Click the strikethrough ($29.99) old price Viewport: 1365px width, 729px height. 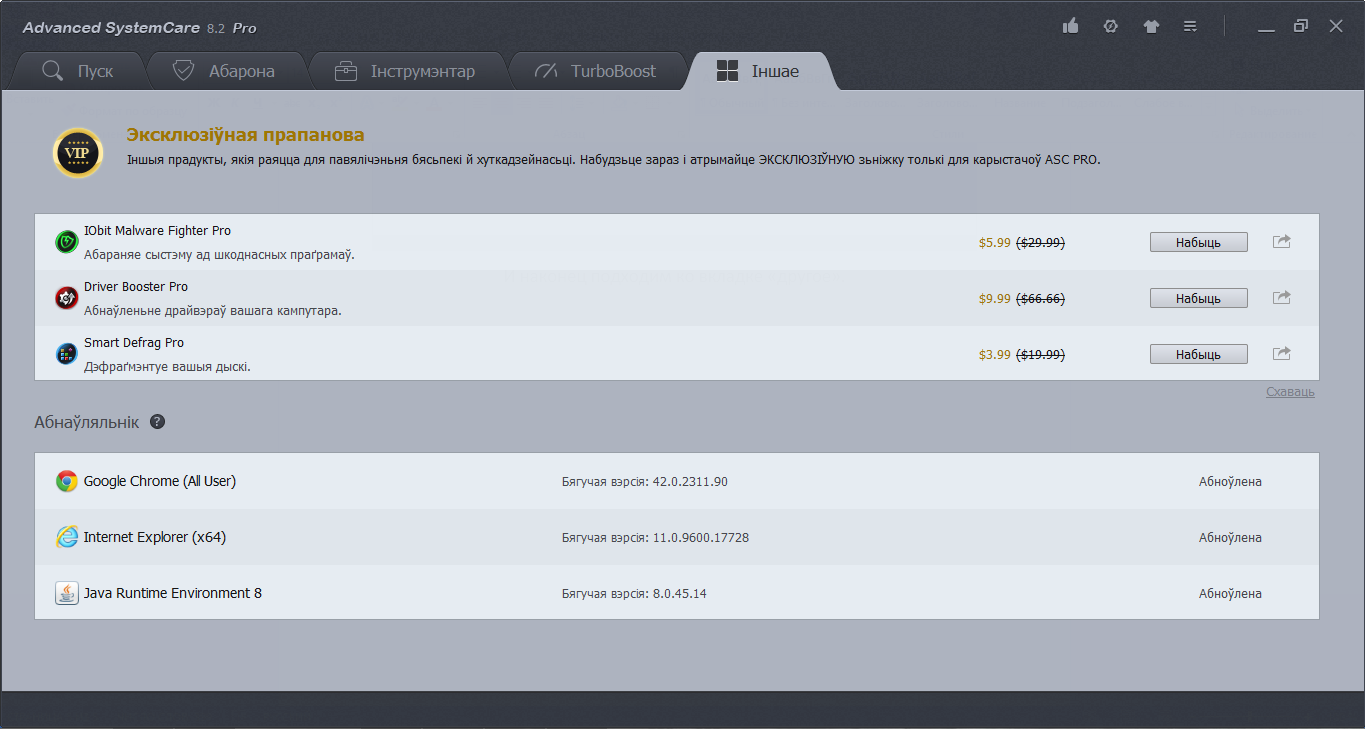coord(1041,243)
